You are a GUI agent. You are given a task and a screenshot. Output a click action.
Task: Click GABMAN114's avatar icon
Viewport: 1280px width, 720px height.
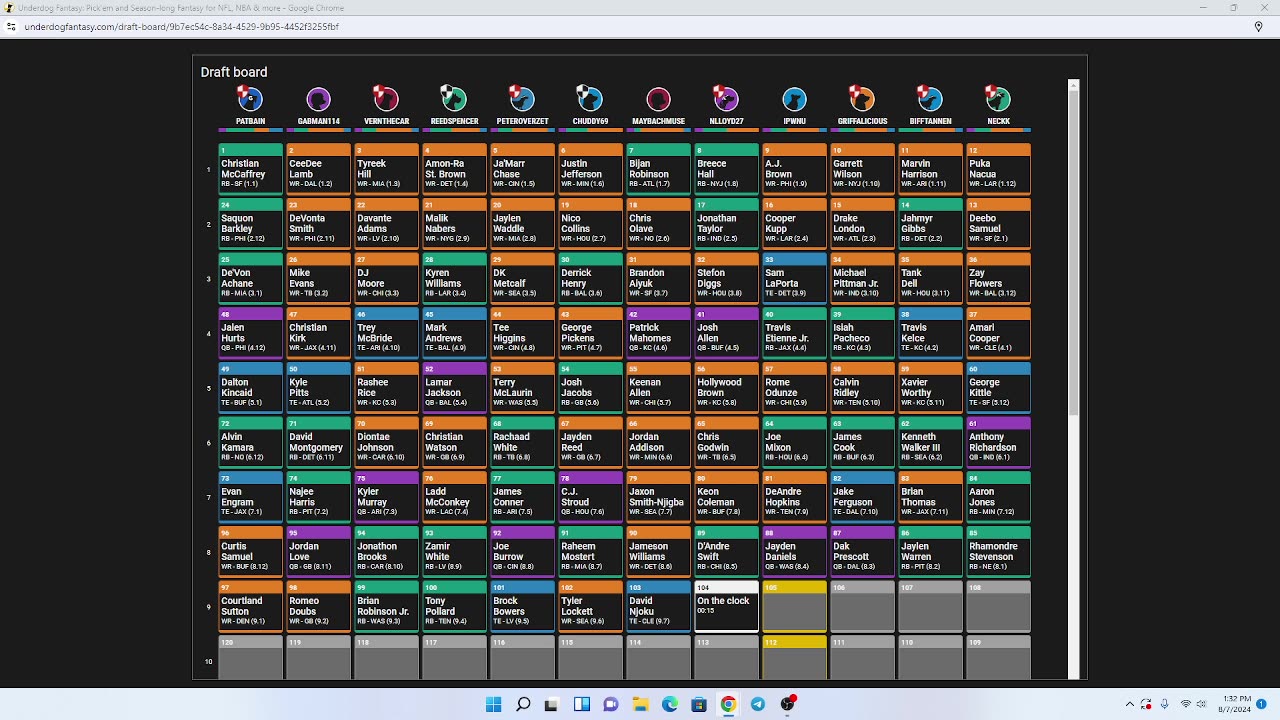click(x=318, y=99)
